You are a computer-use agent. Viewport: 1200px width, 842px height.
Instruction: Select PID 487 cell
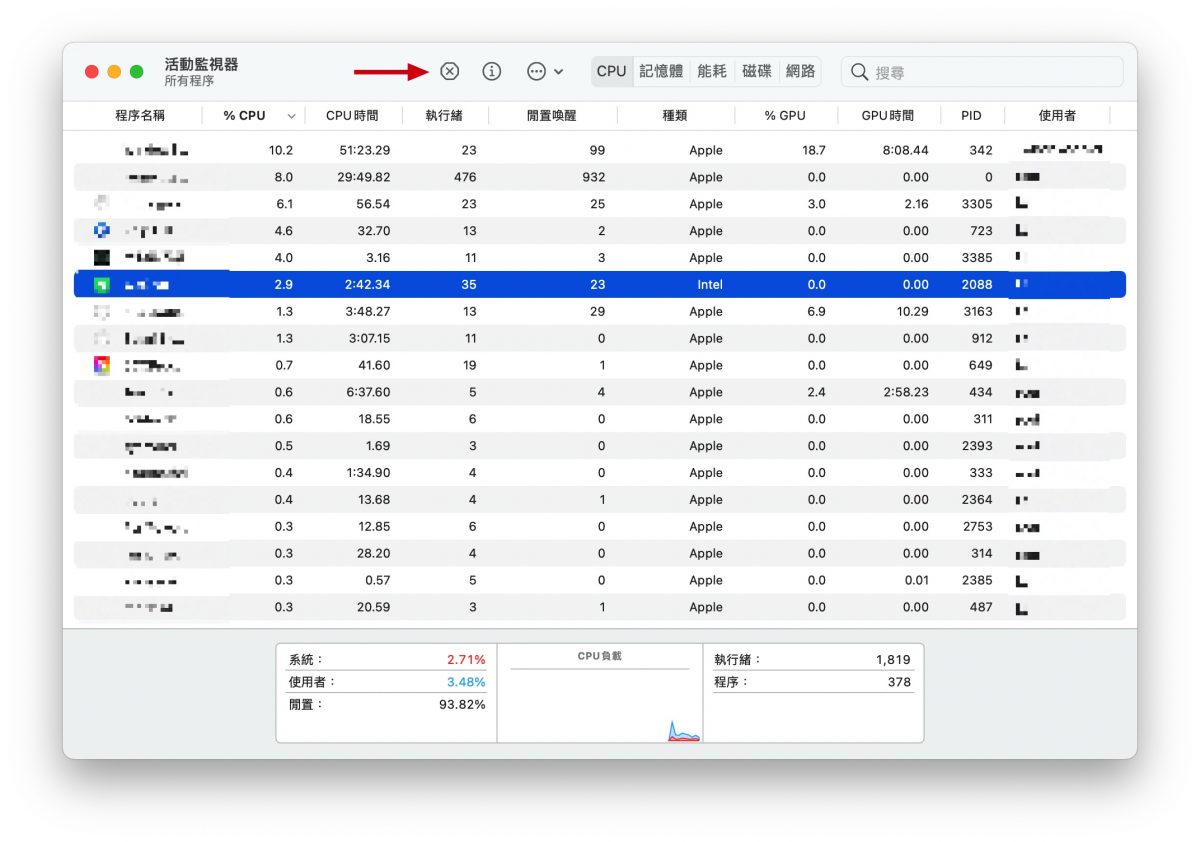(981, 608)
